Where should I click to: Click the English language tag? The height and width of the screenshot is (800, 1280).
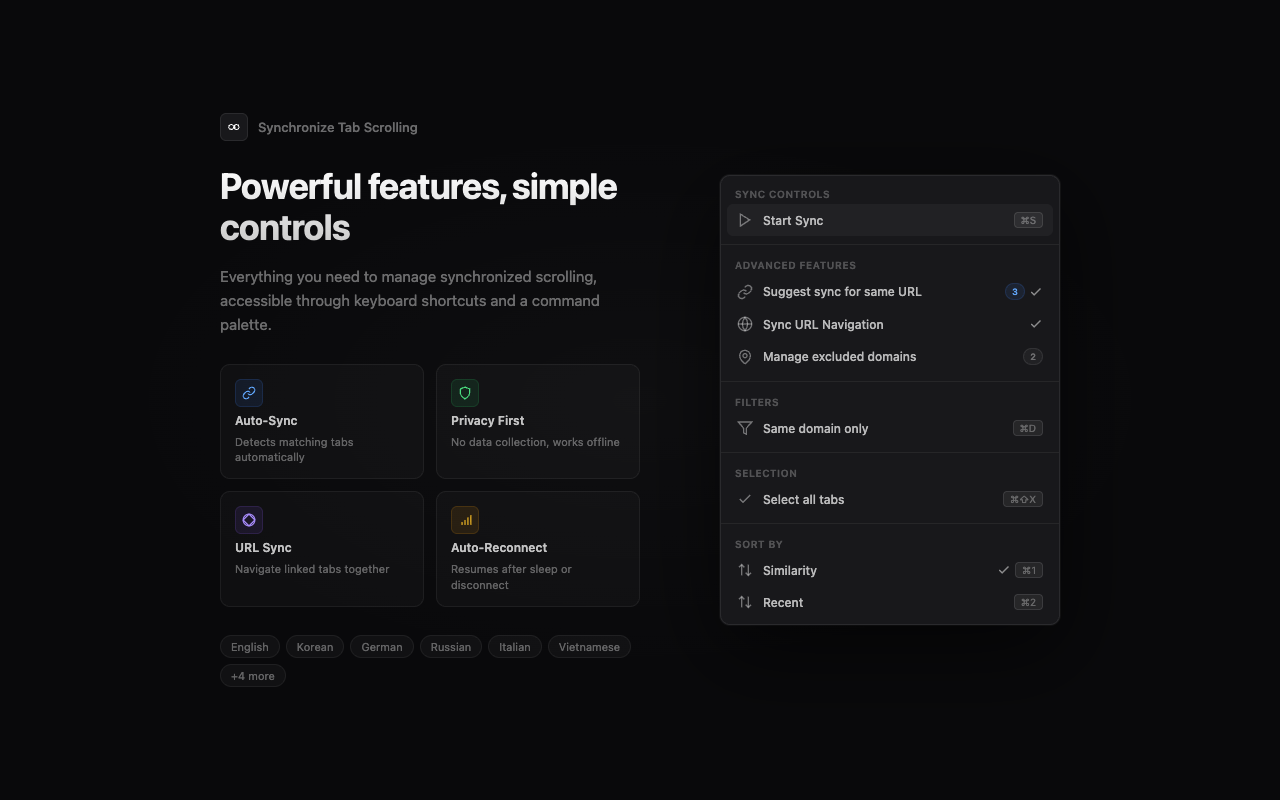click(x=250, y=647)
